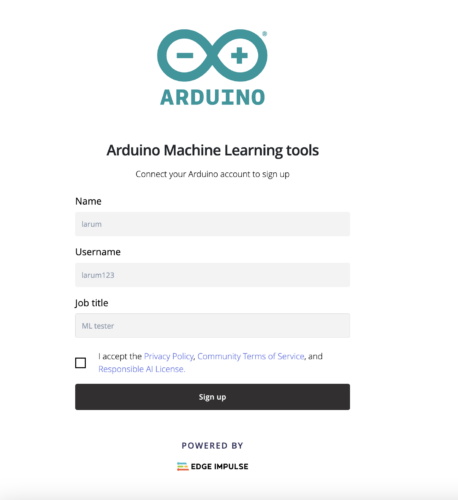Open the Community Terms of Service link
The image size is (458, 500).
click(x=251, y=356)
